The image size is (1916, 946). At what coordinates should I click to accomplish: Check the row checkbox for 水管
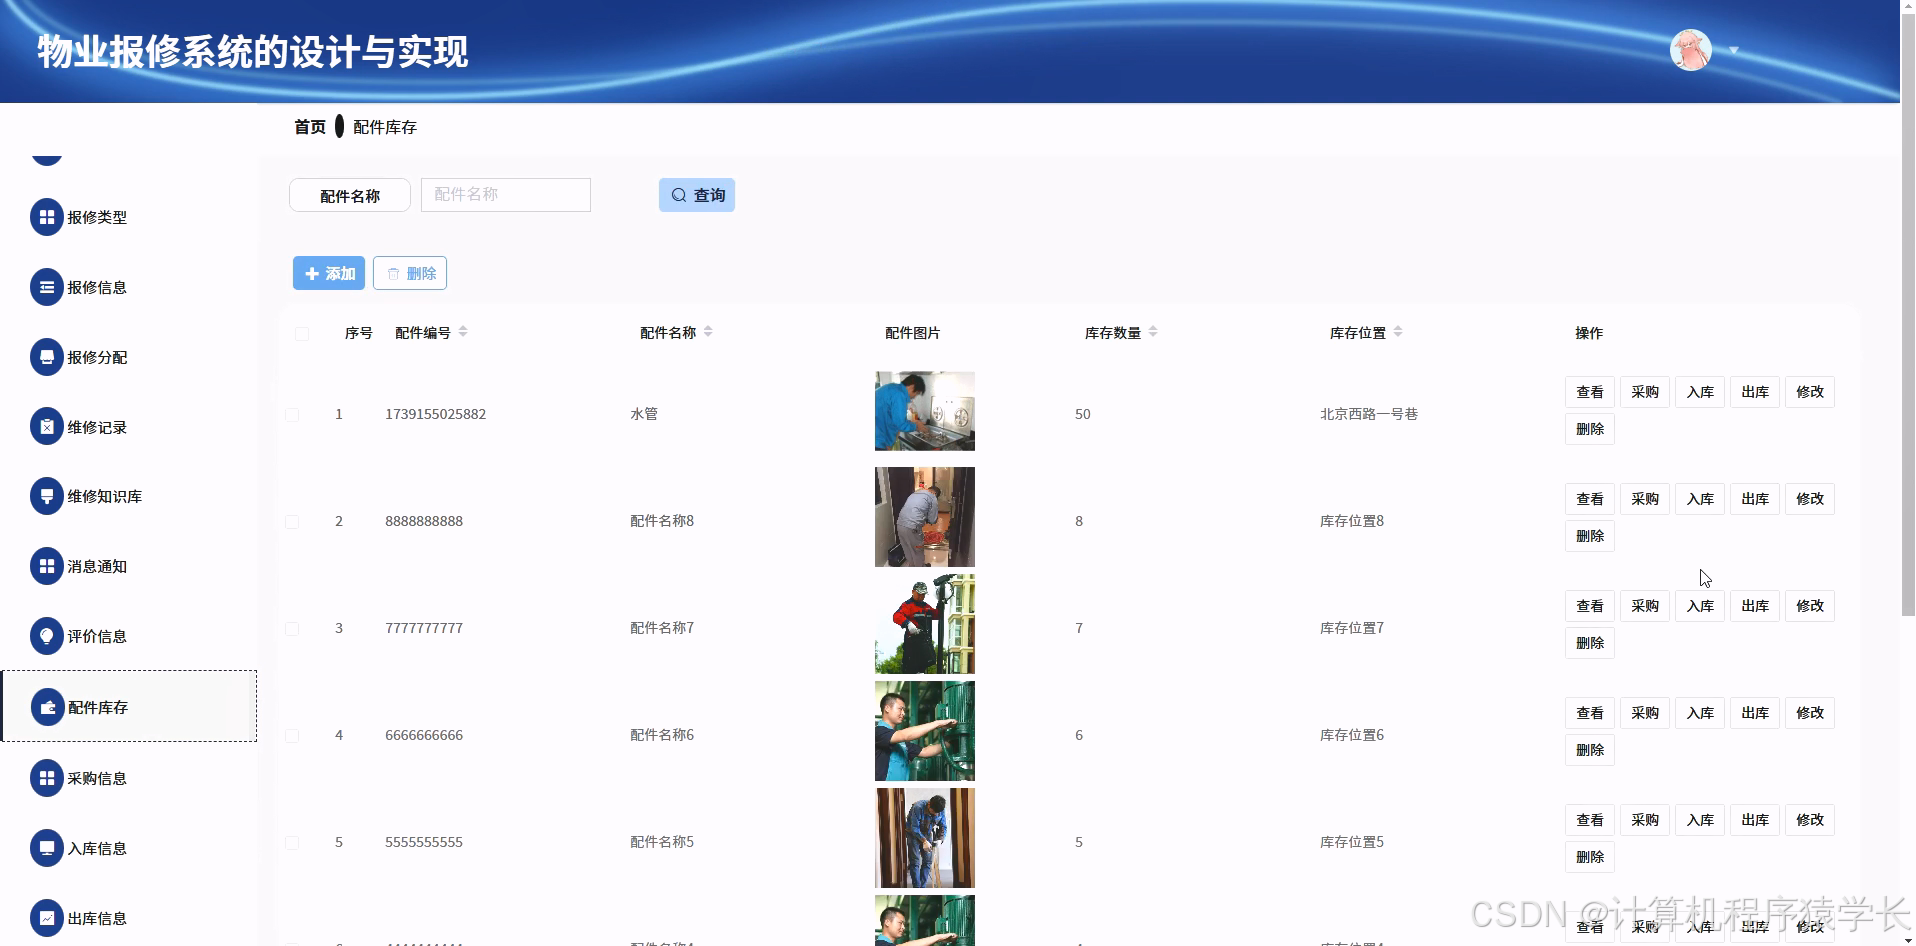292,414
